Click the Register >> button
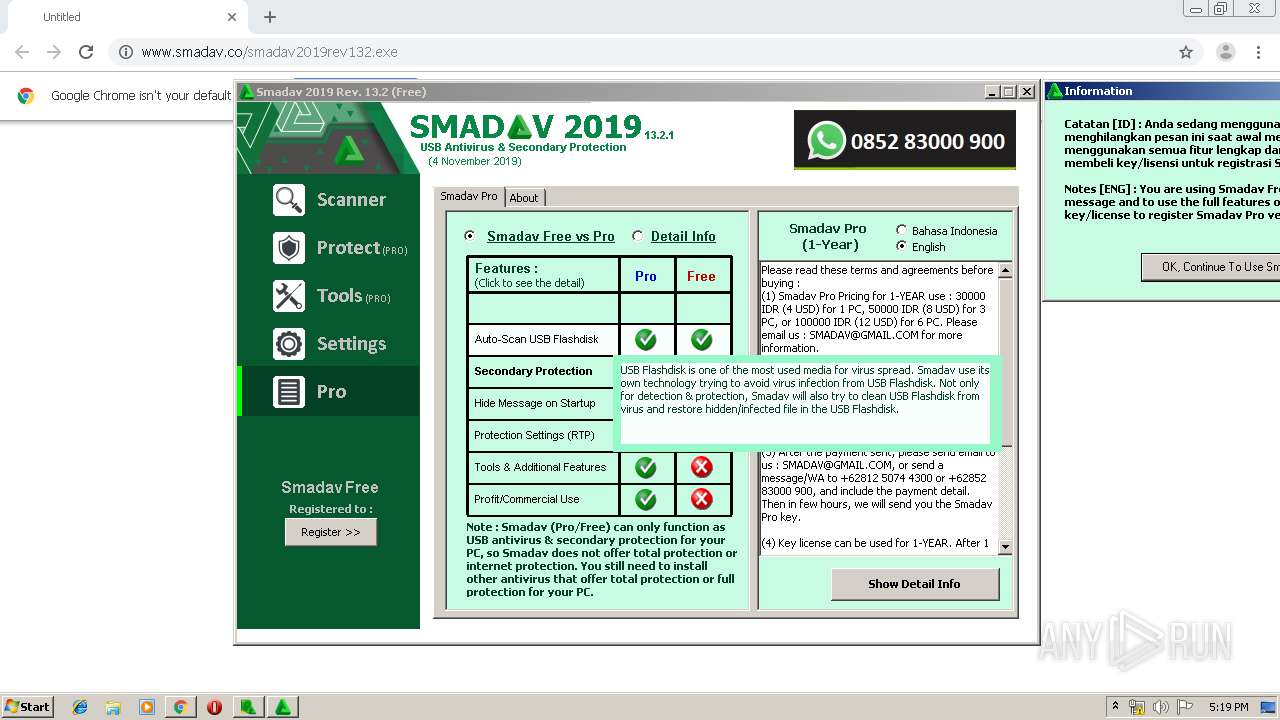The height and width of the screenshot is (720, 1280). click(331, 532)
